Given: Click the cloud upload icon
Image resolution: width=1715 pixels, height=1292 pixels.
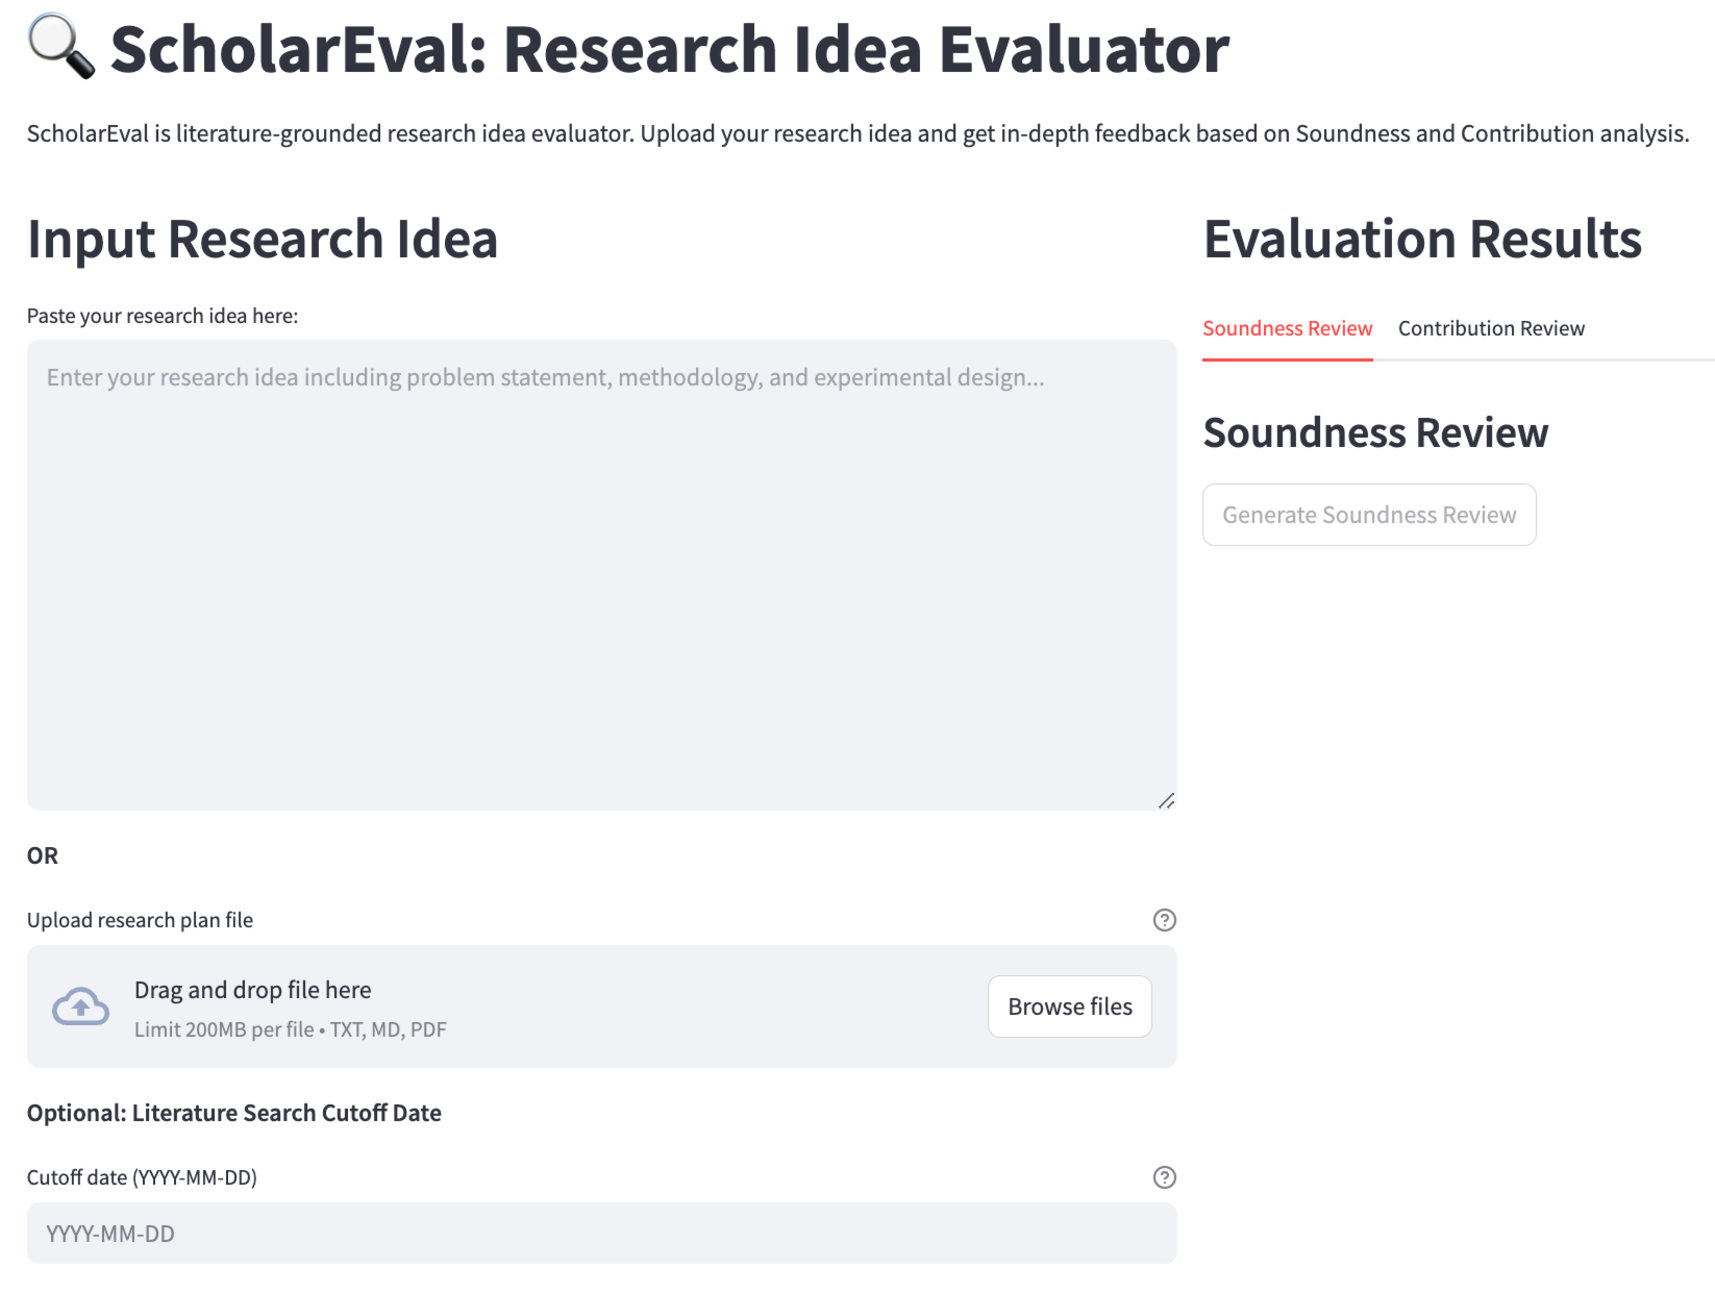Looking at the screenshot, I should [80, 1006].
